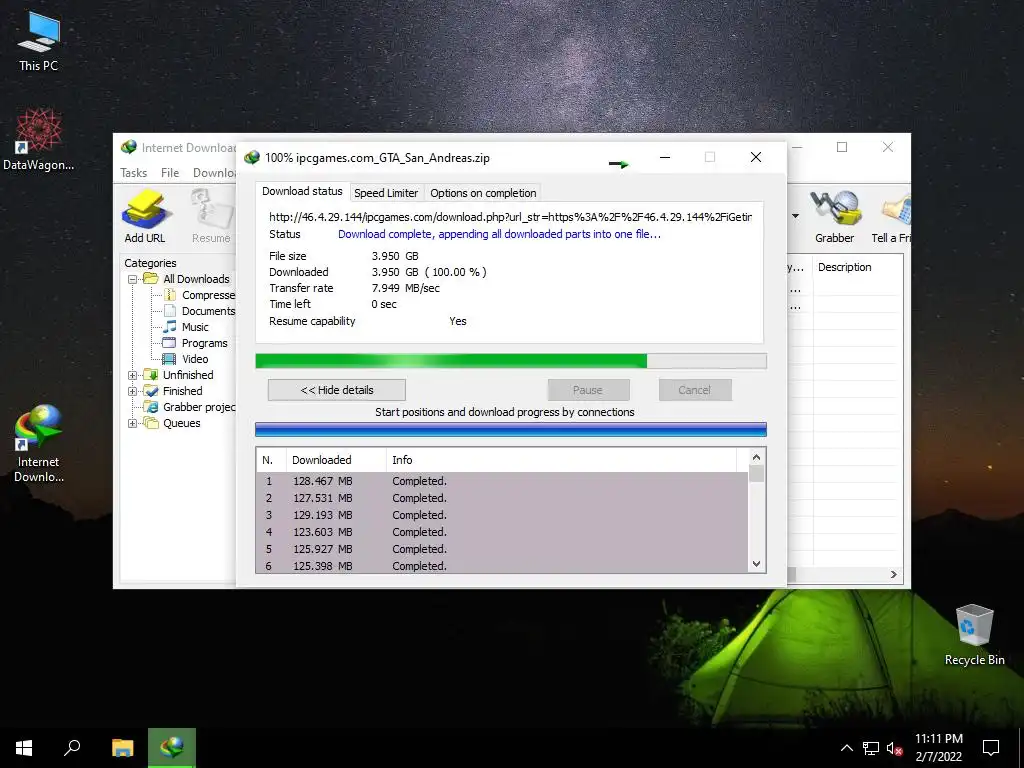1024x768 pixels.
Task: Show hidden system tray icons
Action: (x=846, y=748)
